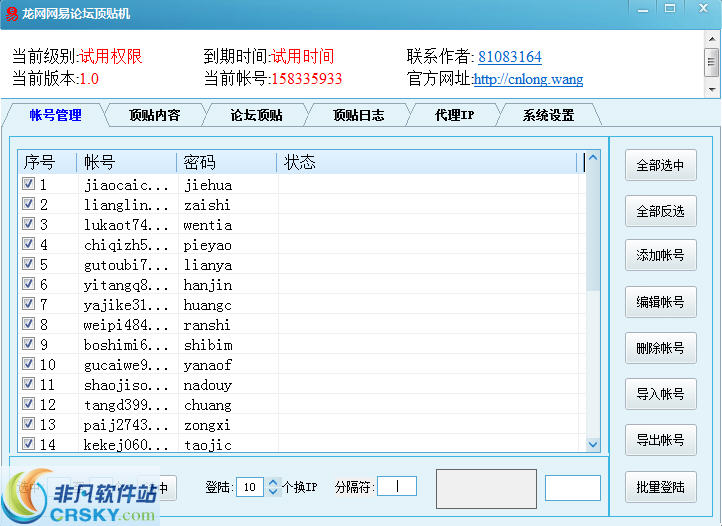722x526 pixels.
Task: Click the header panel scrollbar thumb
Action: [x=712, y=62]
